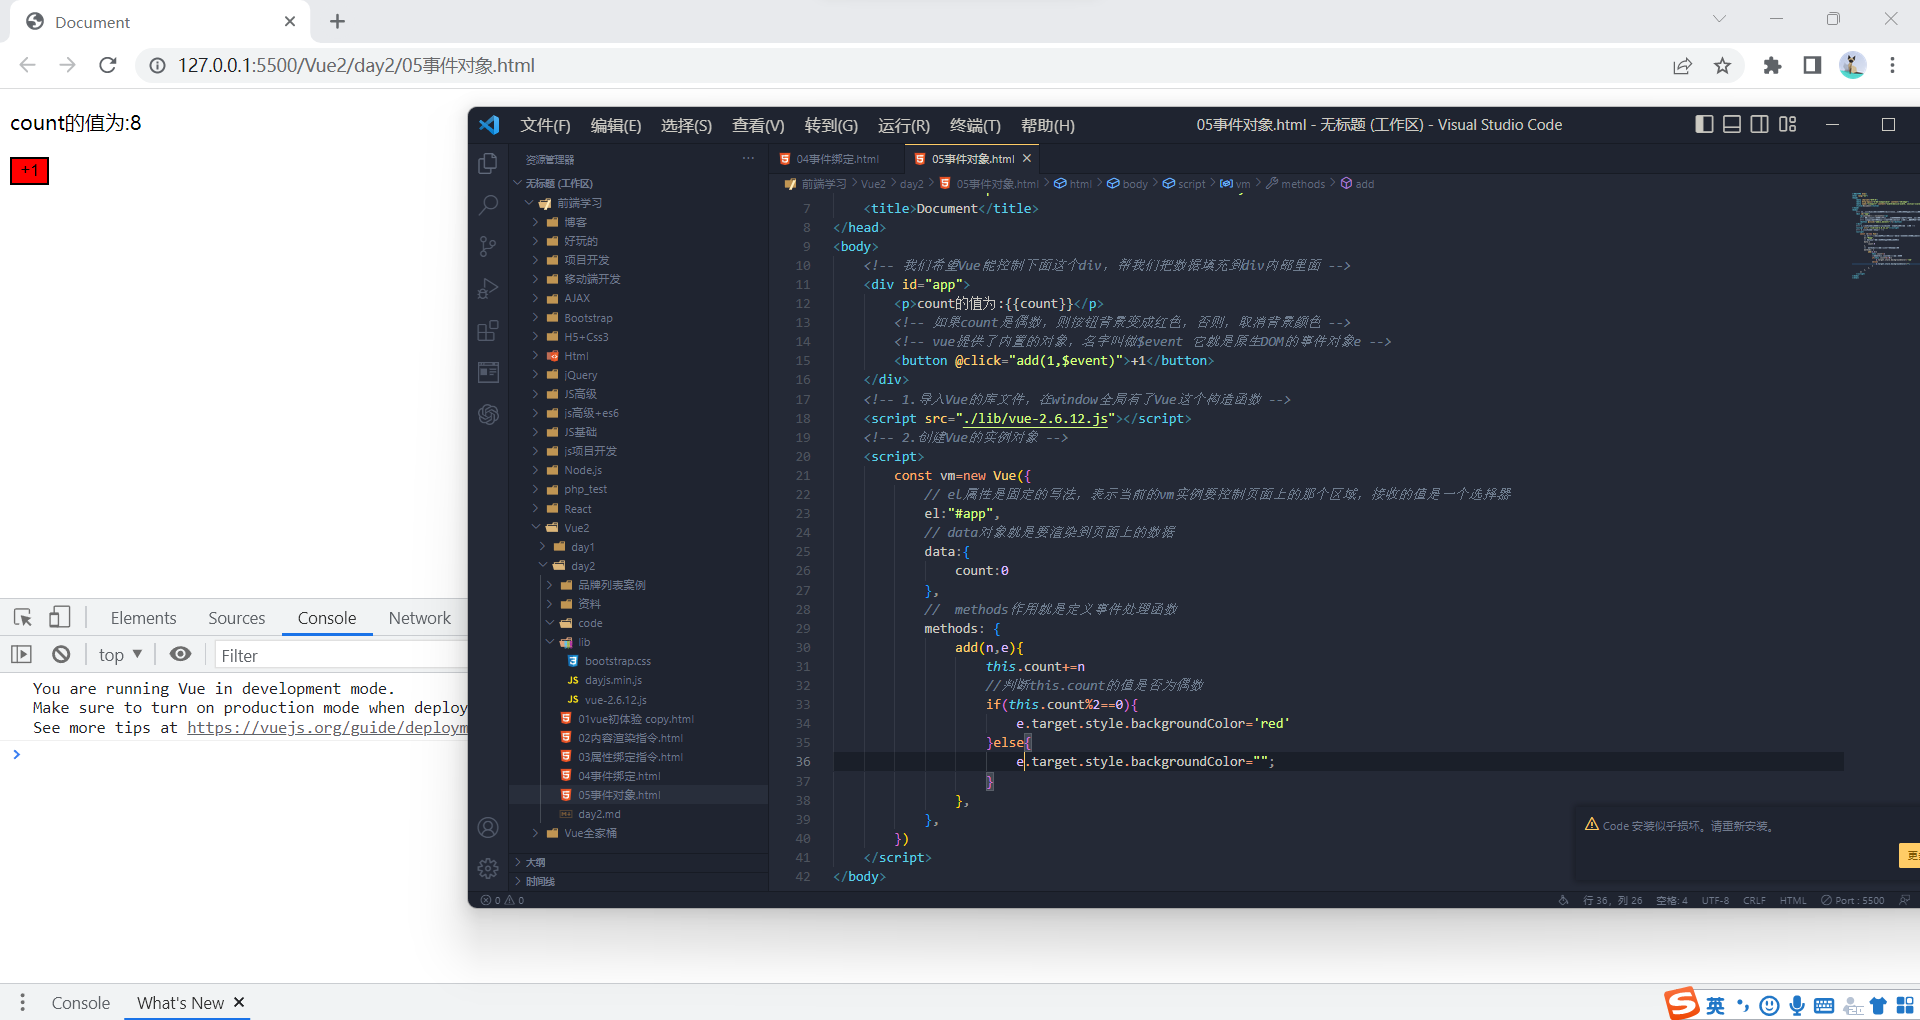Viewport: 1920px width, 1020px height.
Task: Open a new browser tab
Action: (x=337, y=21)
